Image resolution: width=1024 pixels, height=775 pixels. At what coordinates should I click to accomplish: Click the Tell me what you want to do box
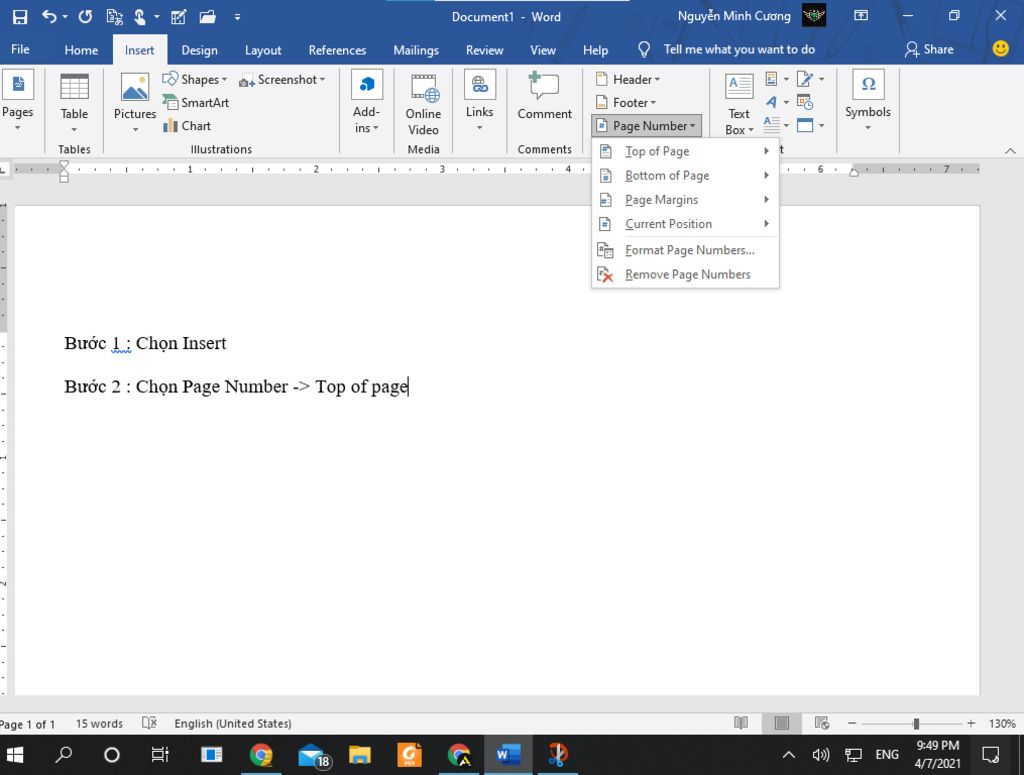tap(726, 50)
